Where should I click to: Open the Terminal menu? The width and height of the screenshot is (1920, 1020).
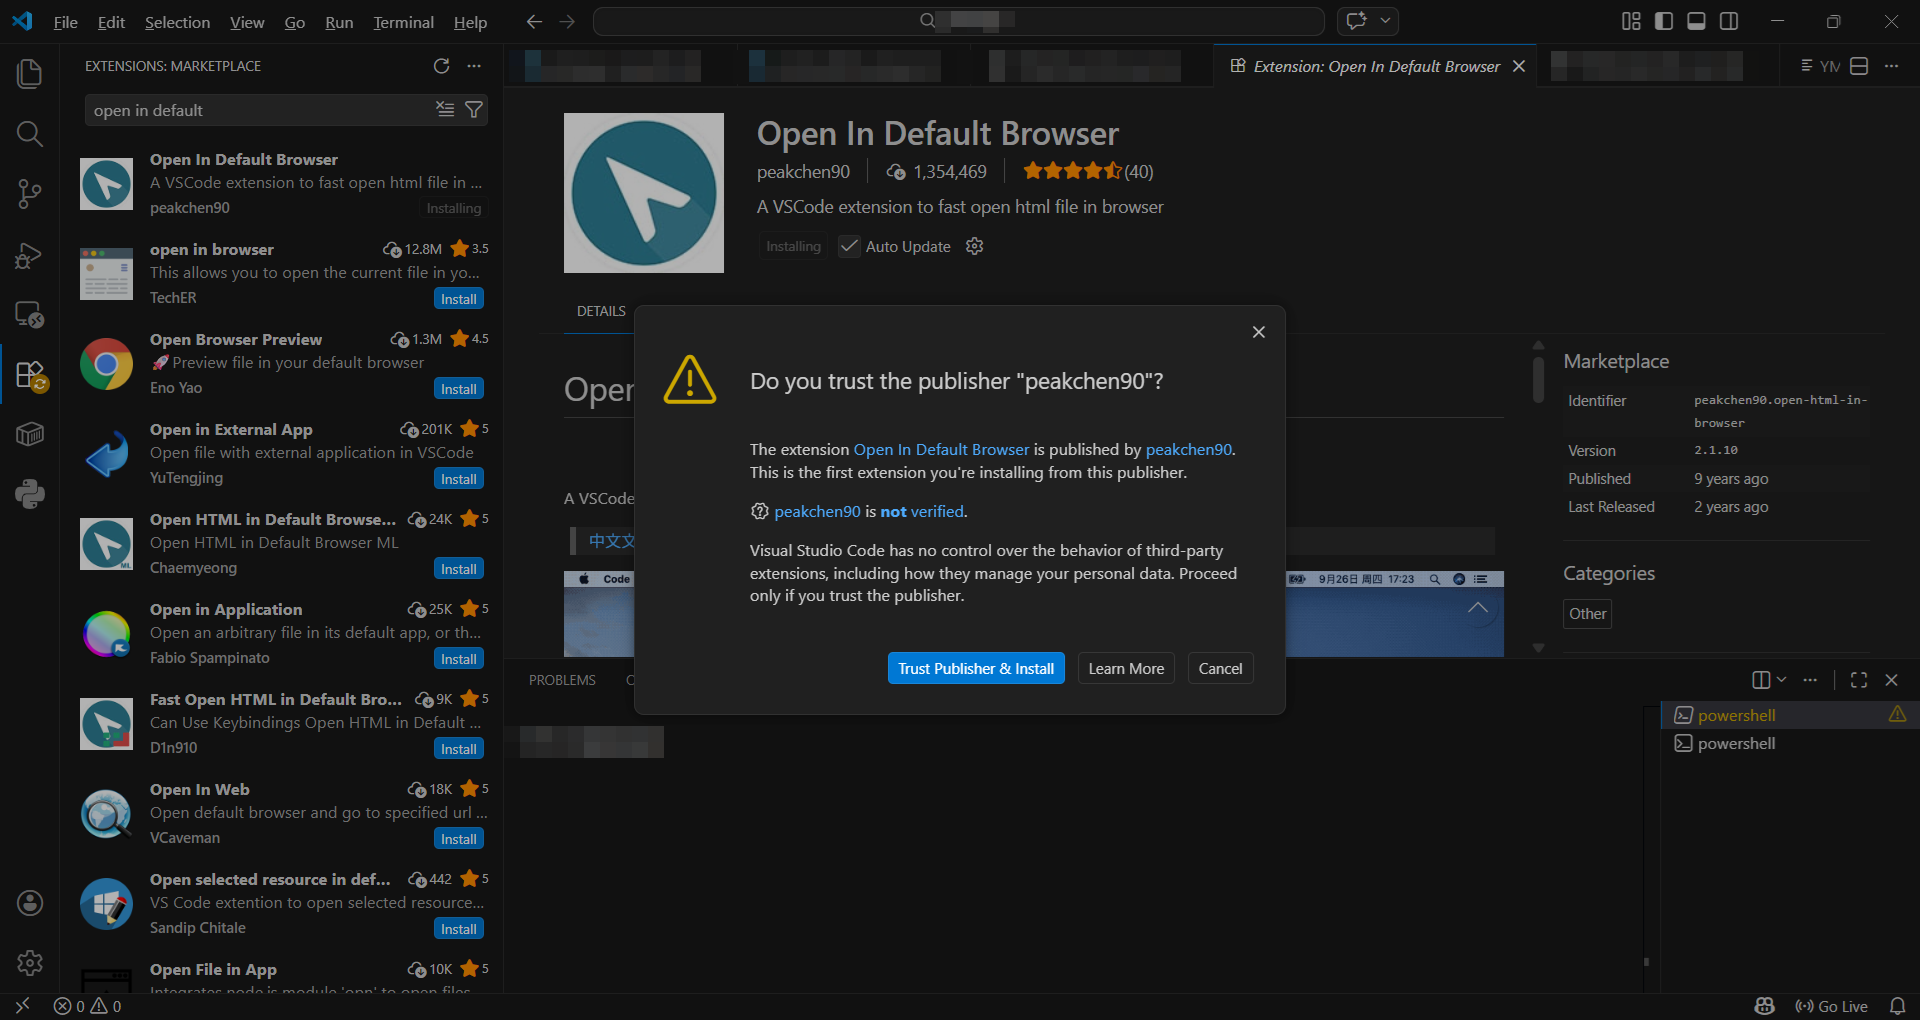403,22
